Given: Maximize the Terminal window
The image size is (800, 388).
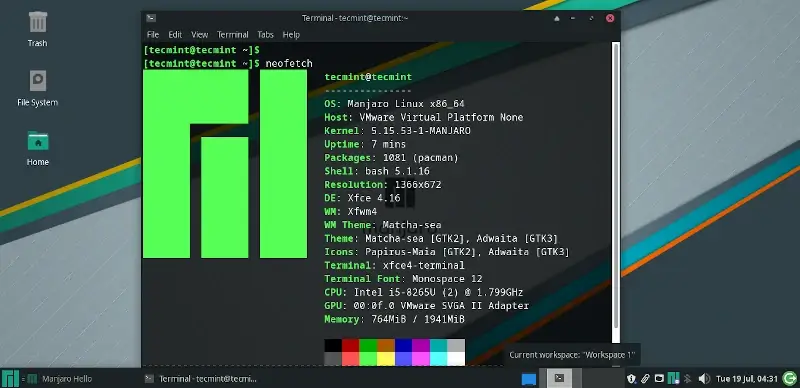Looking at the screenshot, I should (x=591, y=18).
